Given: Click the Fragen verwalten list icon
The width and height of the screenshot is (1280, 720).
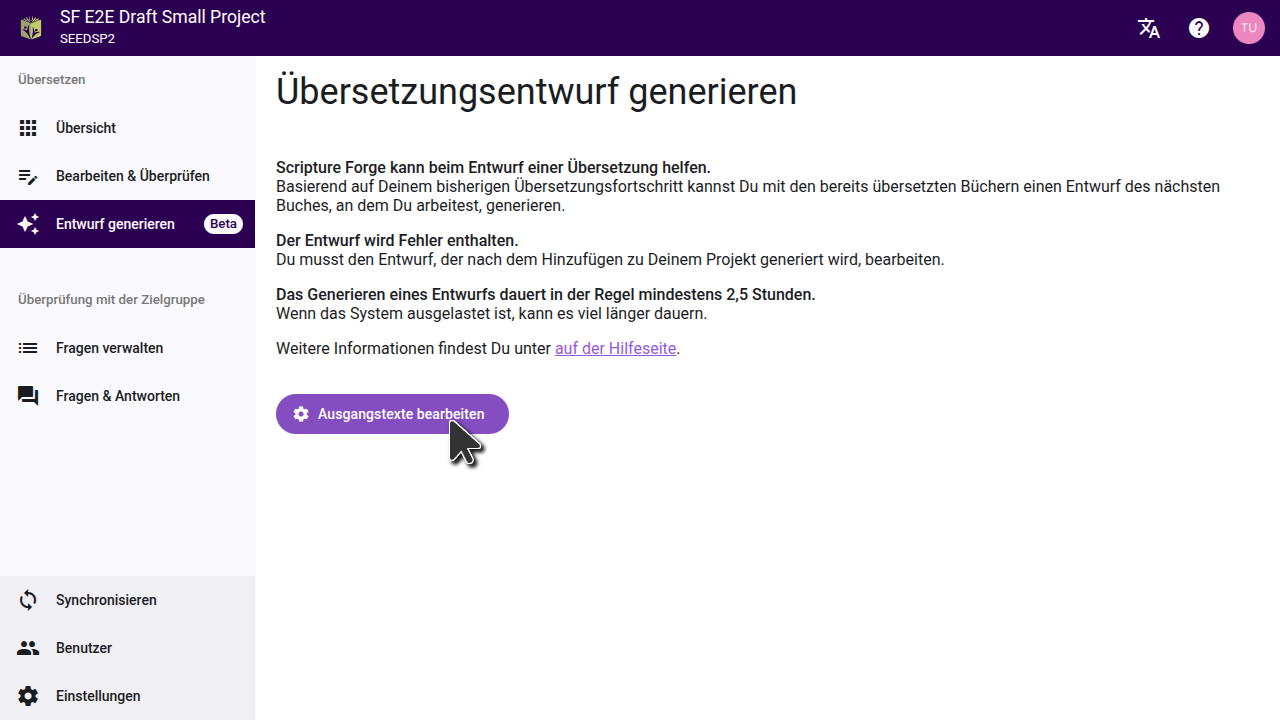Looking at the screenshot, I should (28, 348).
